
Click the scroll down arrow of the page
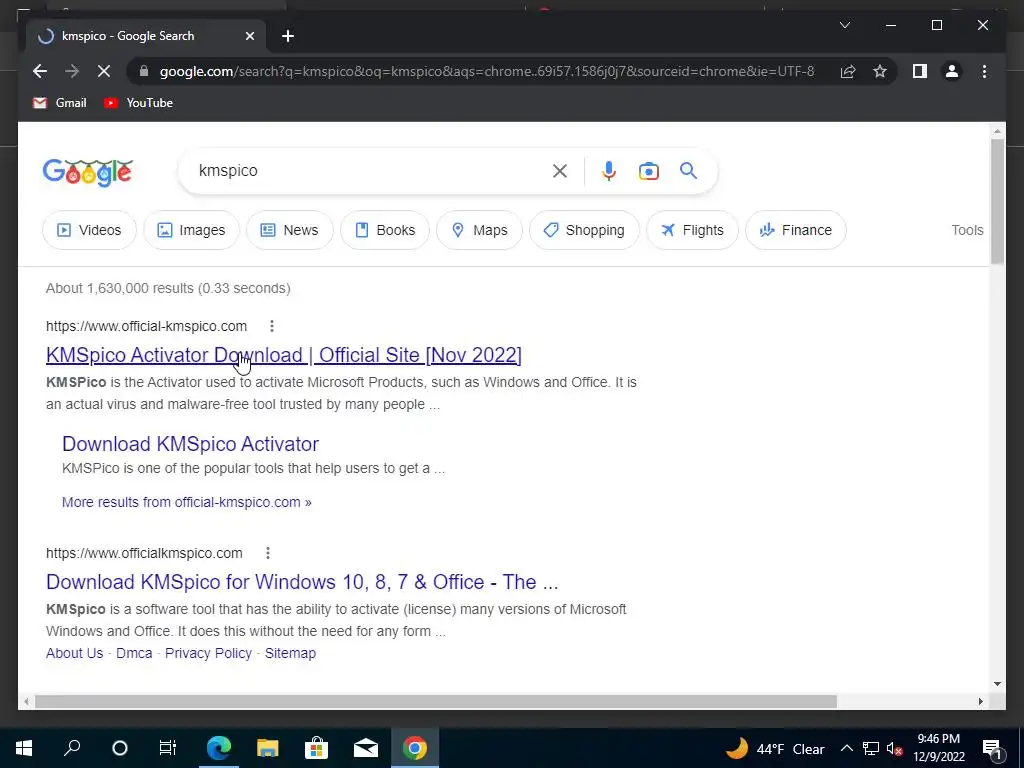tap(997, 684)
